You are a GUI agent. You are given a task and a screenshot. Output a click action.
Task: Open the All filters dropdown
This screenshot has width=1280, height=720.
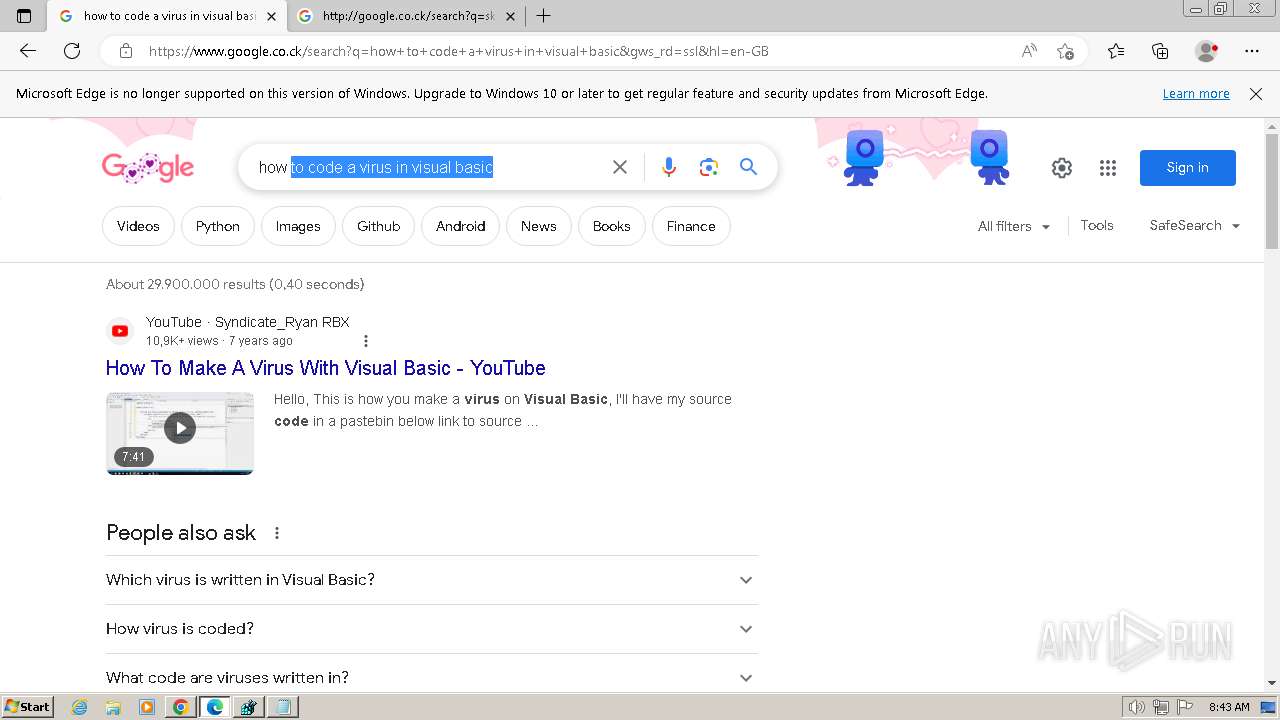pyautogui.click(x=1014, y=226)
